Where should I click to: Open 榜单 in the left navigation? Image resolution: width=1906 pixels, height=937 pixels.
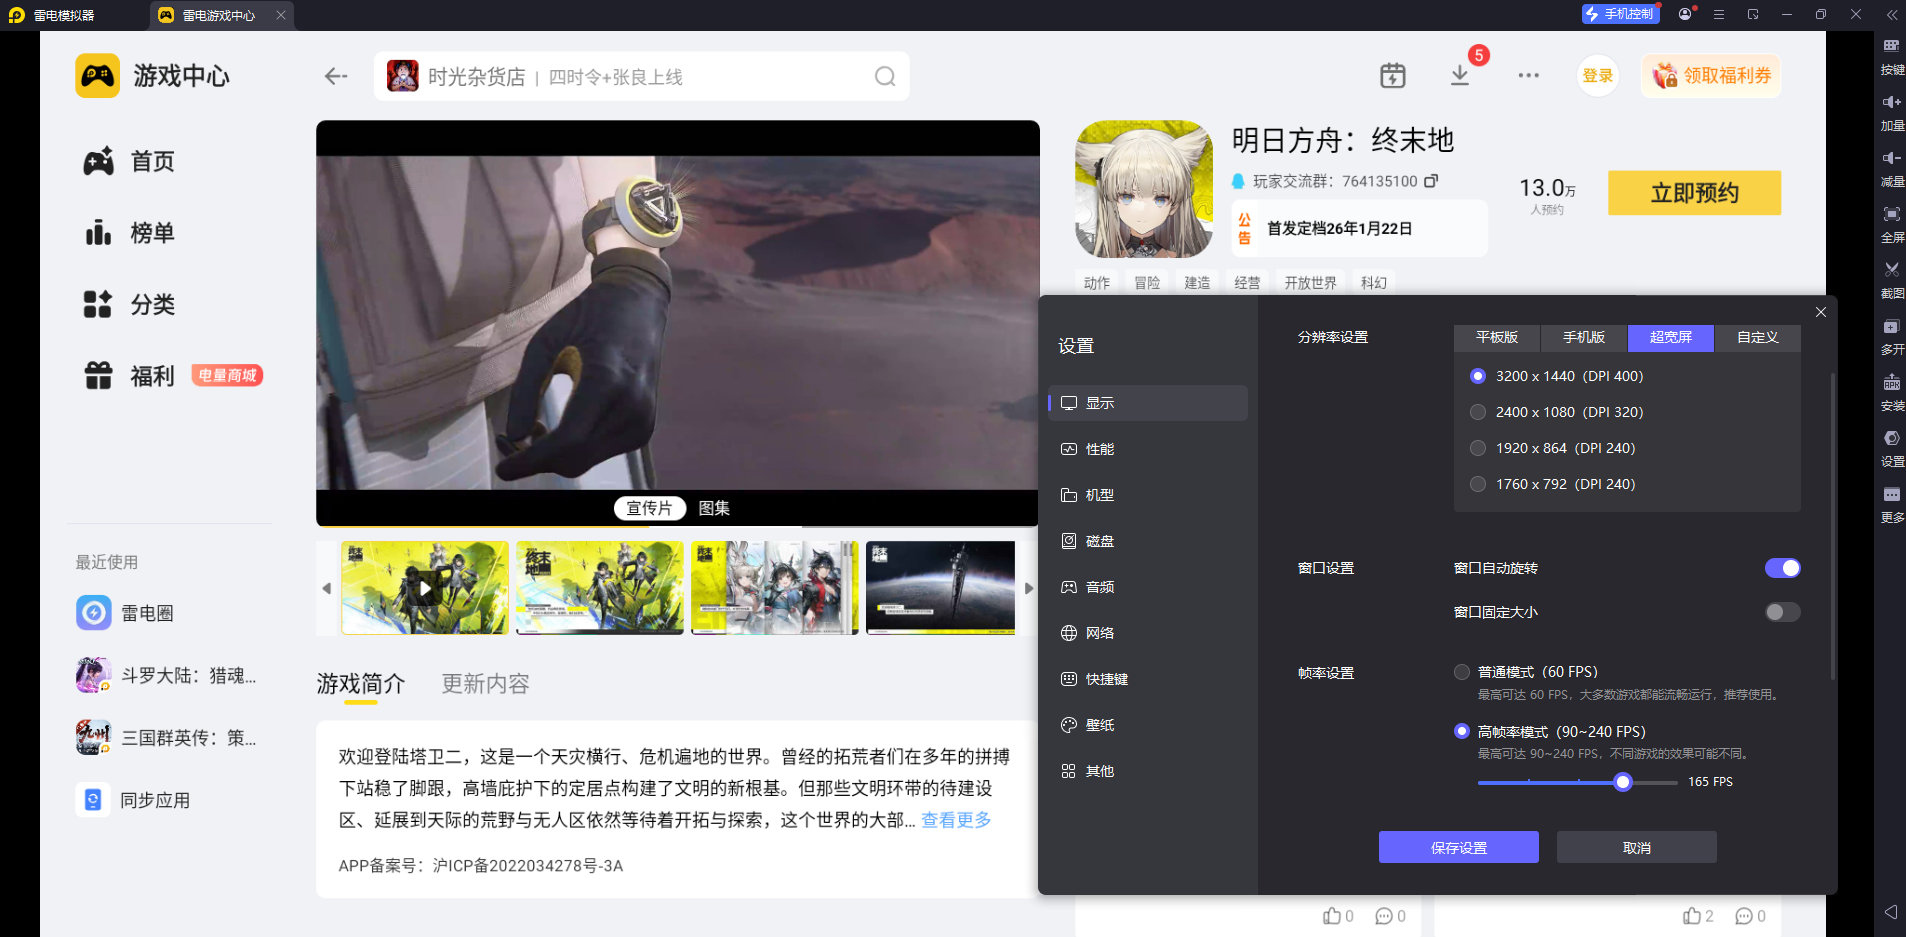click(x=130, y=233)
